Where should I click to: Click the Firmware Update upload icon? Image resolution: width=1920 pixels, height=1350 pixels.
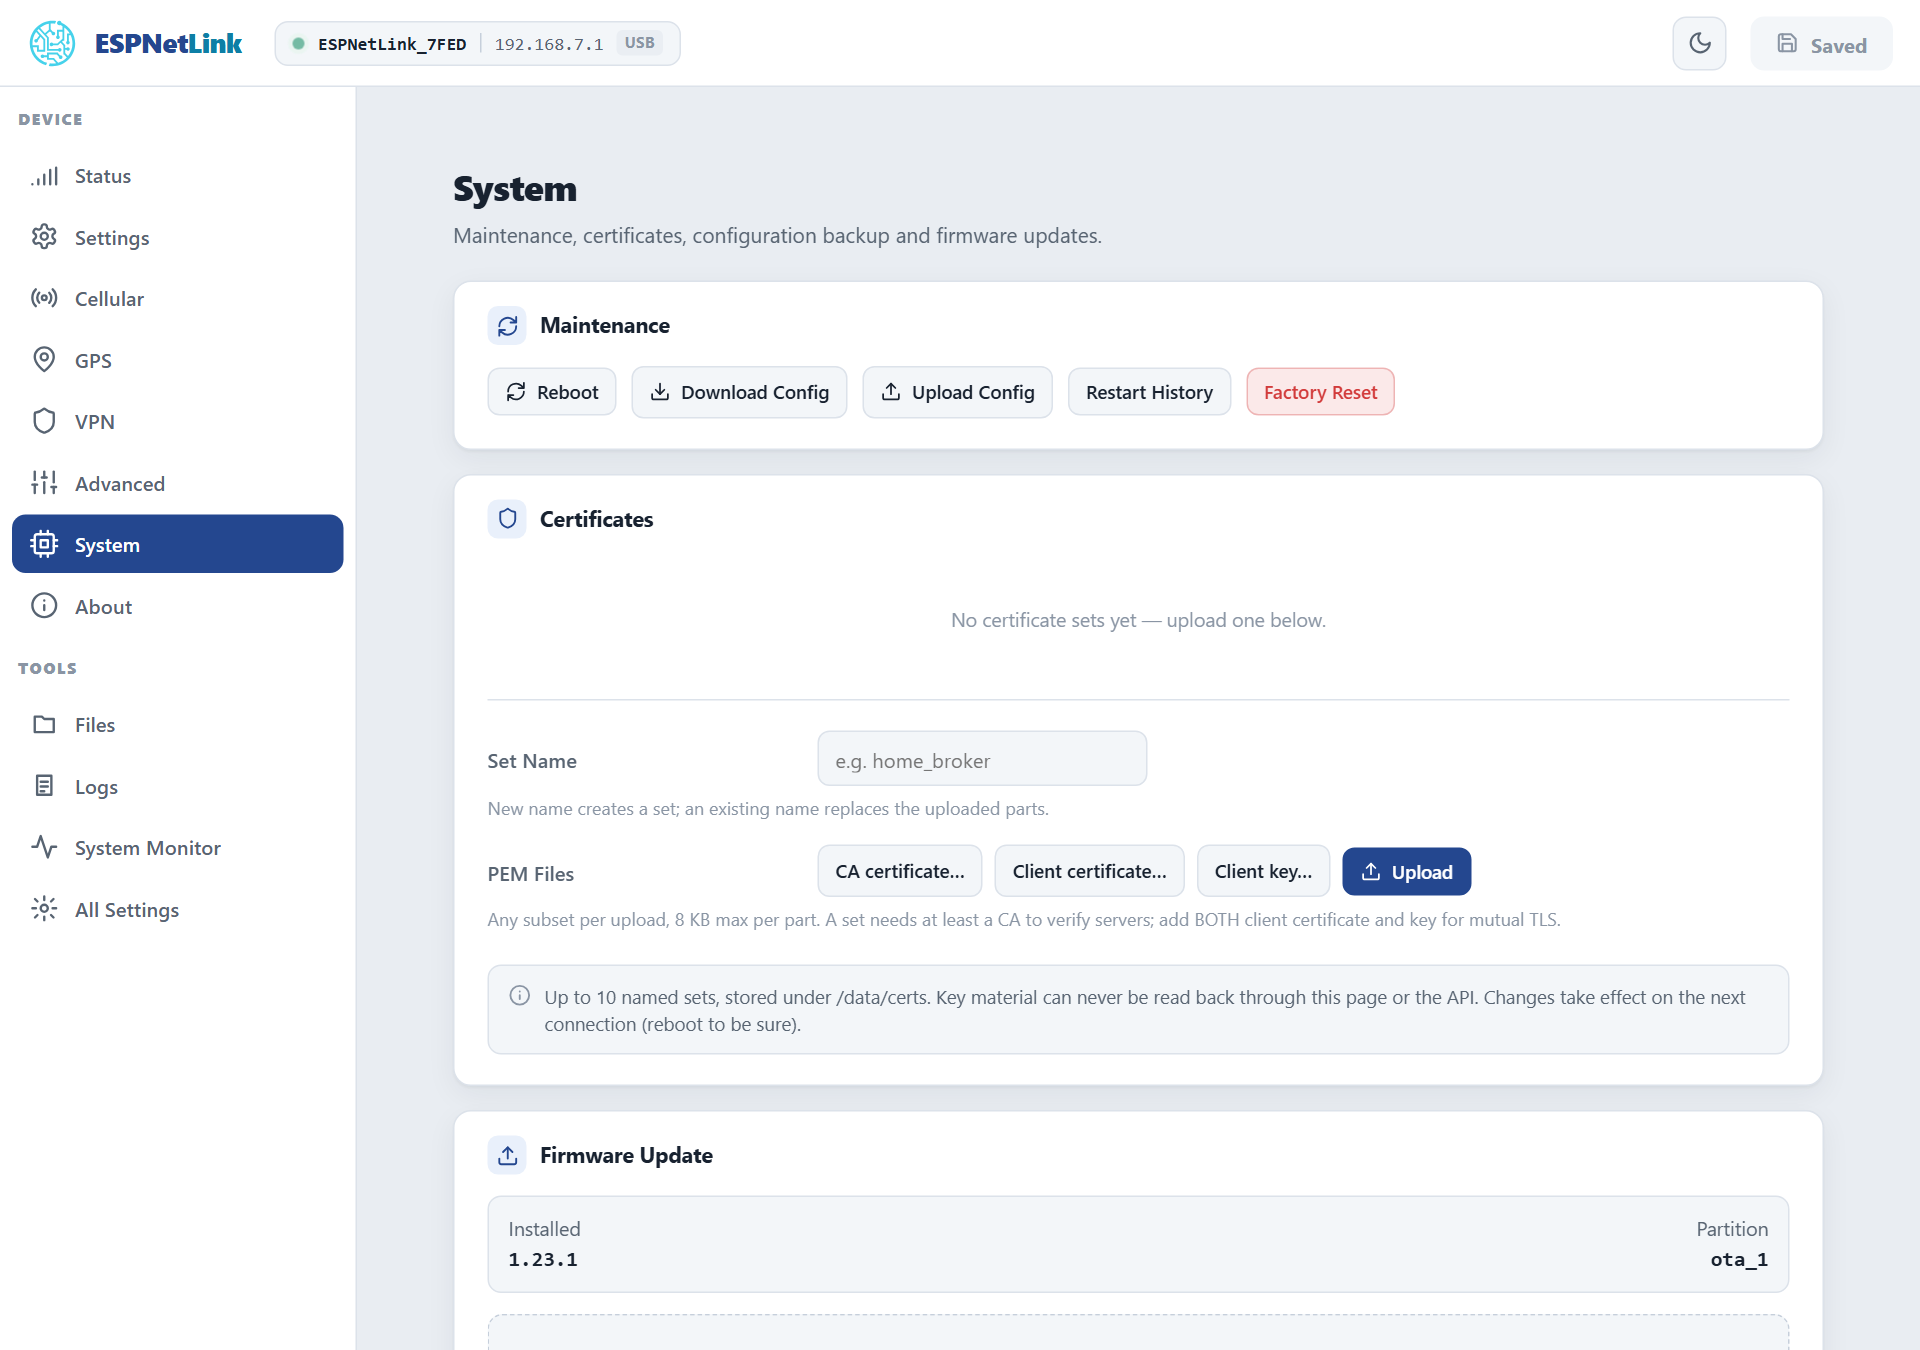(507, 1155)
